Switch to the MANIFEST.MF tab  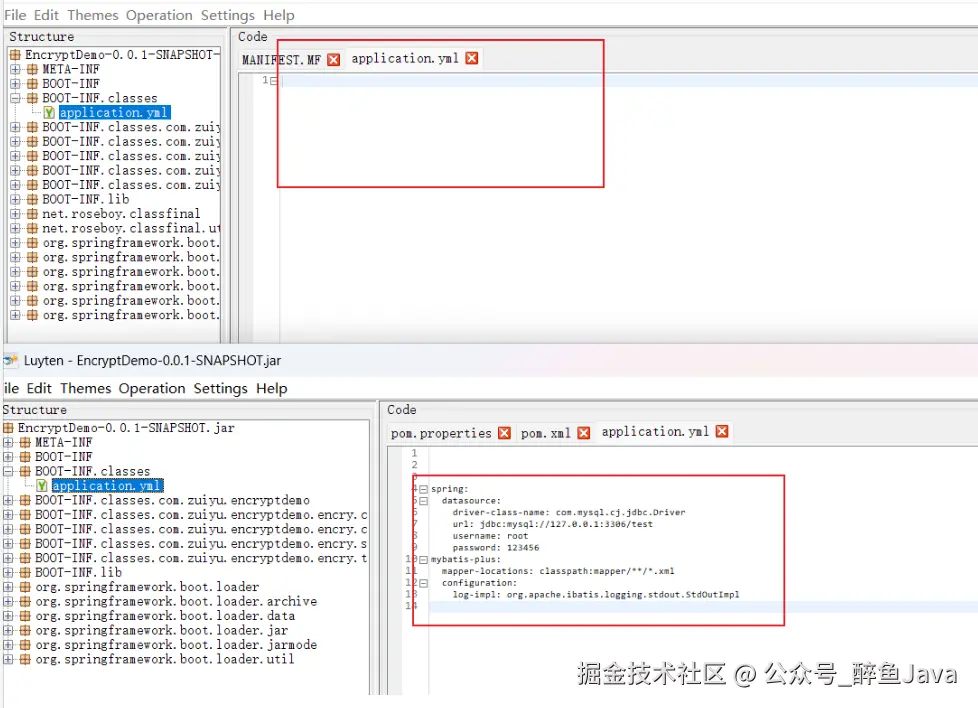pos(281,60)
